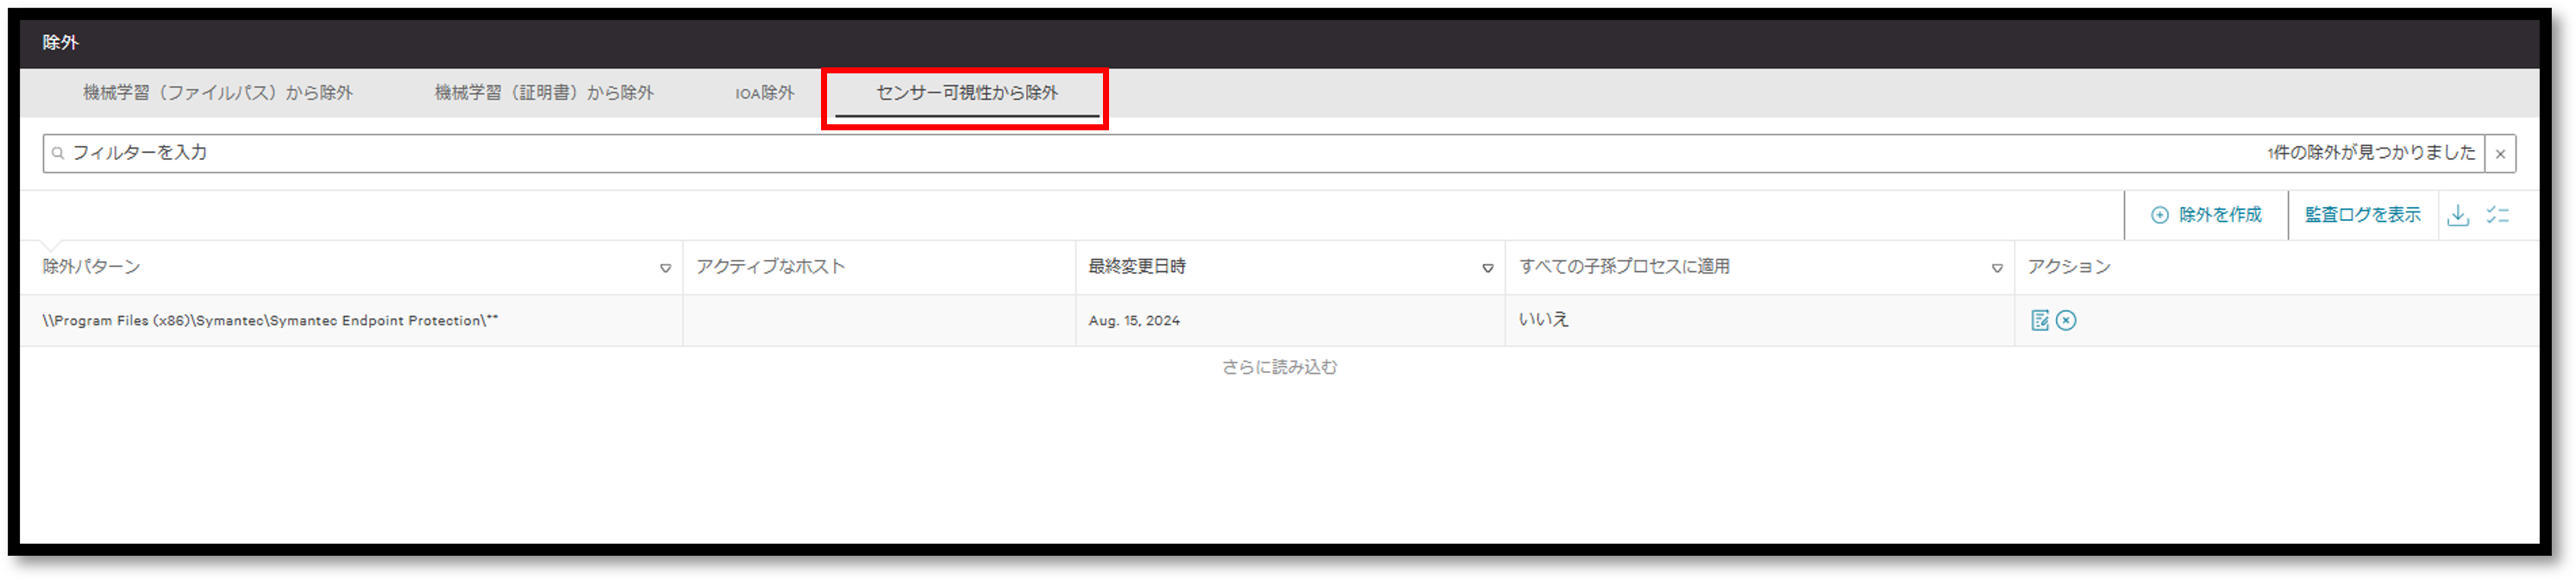Click the download export icon

coord(2458,215)
